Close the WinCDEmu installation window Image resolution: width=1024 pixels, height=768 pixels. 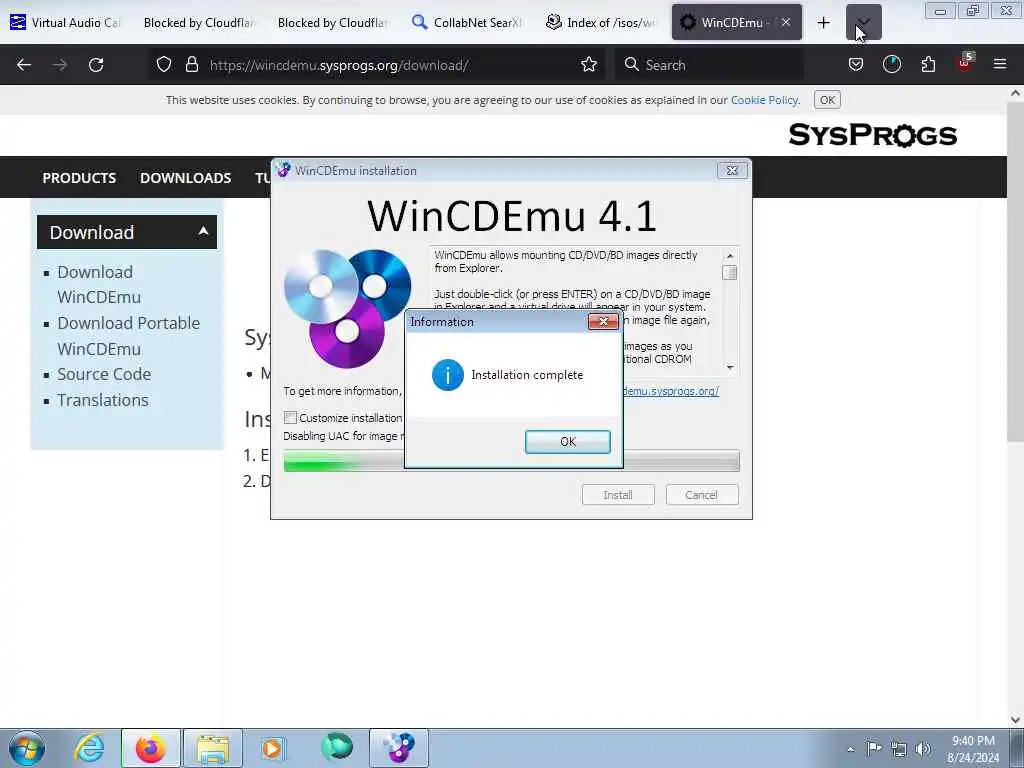pyautogui.click(x=732, y=170)
